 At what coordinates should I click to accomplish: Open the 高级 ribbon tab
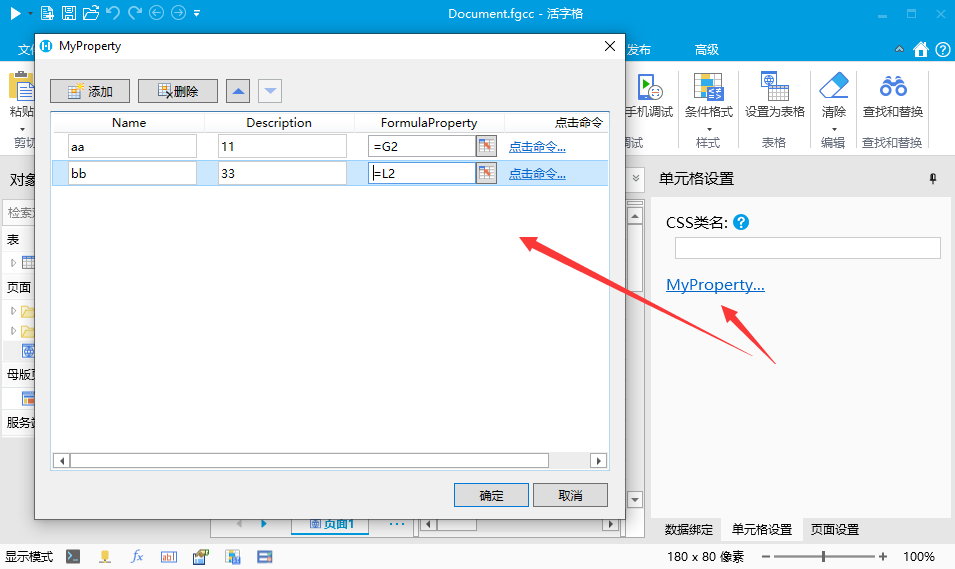707,49
